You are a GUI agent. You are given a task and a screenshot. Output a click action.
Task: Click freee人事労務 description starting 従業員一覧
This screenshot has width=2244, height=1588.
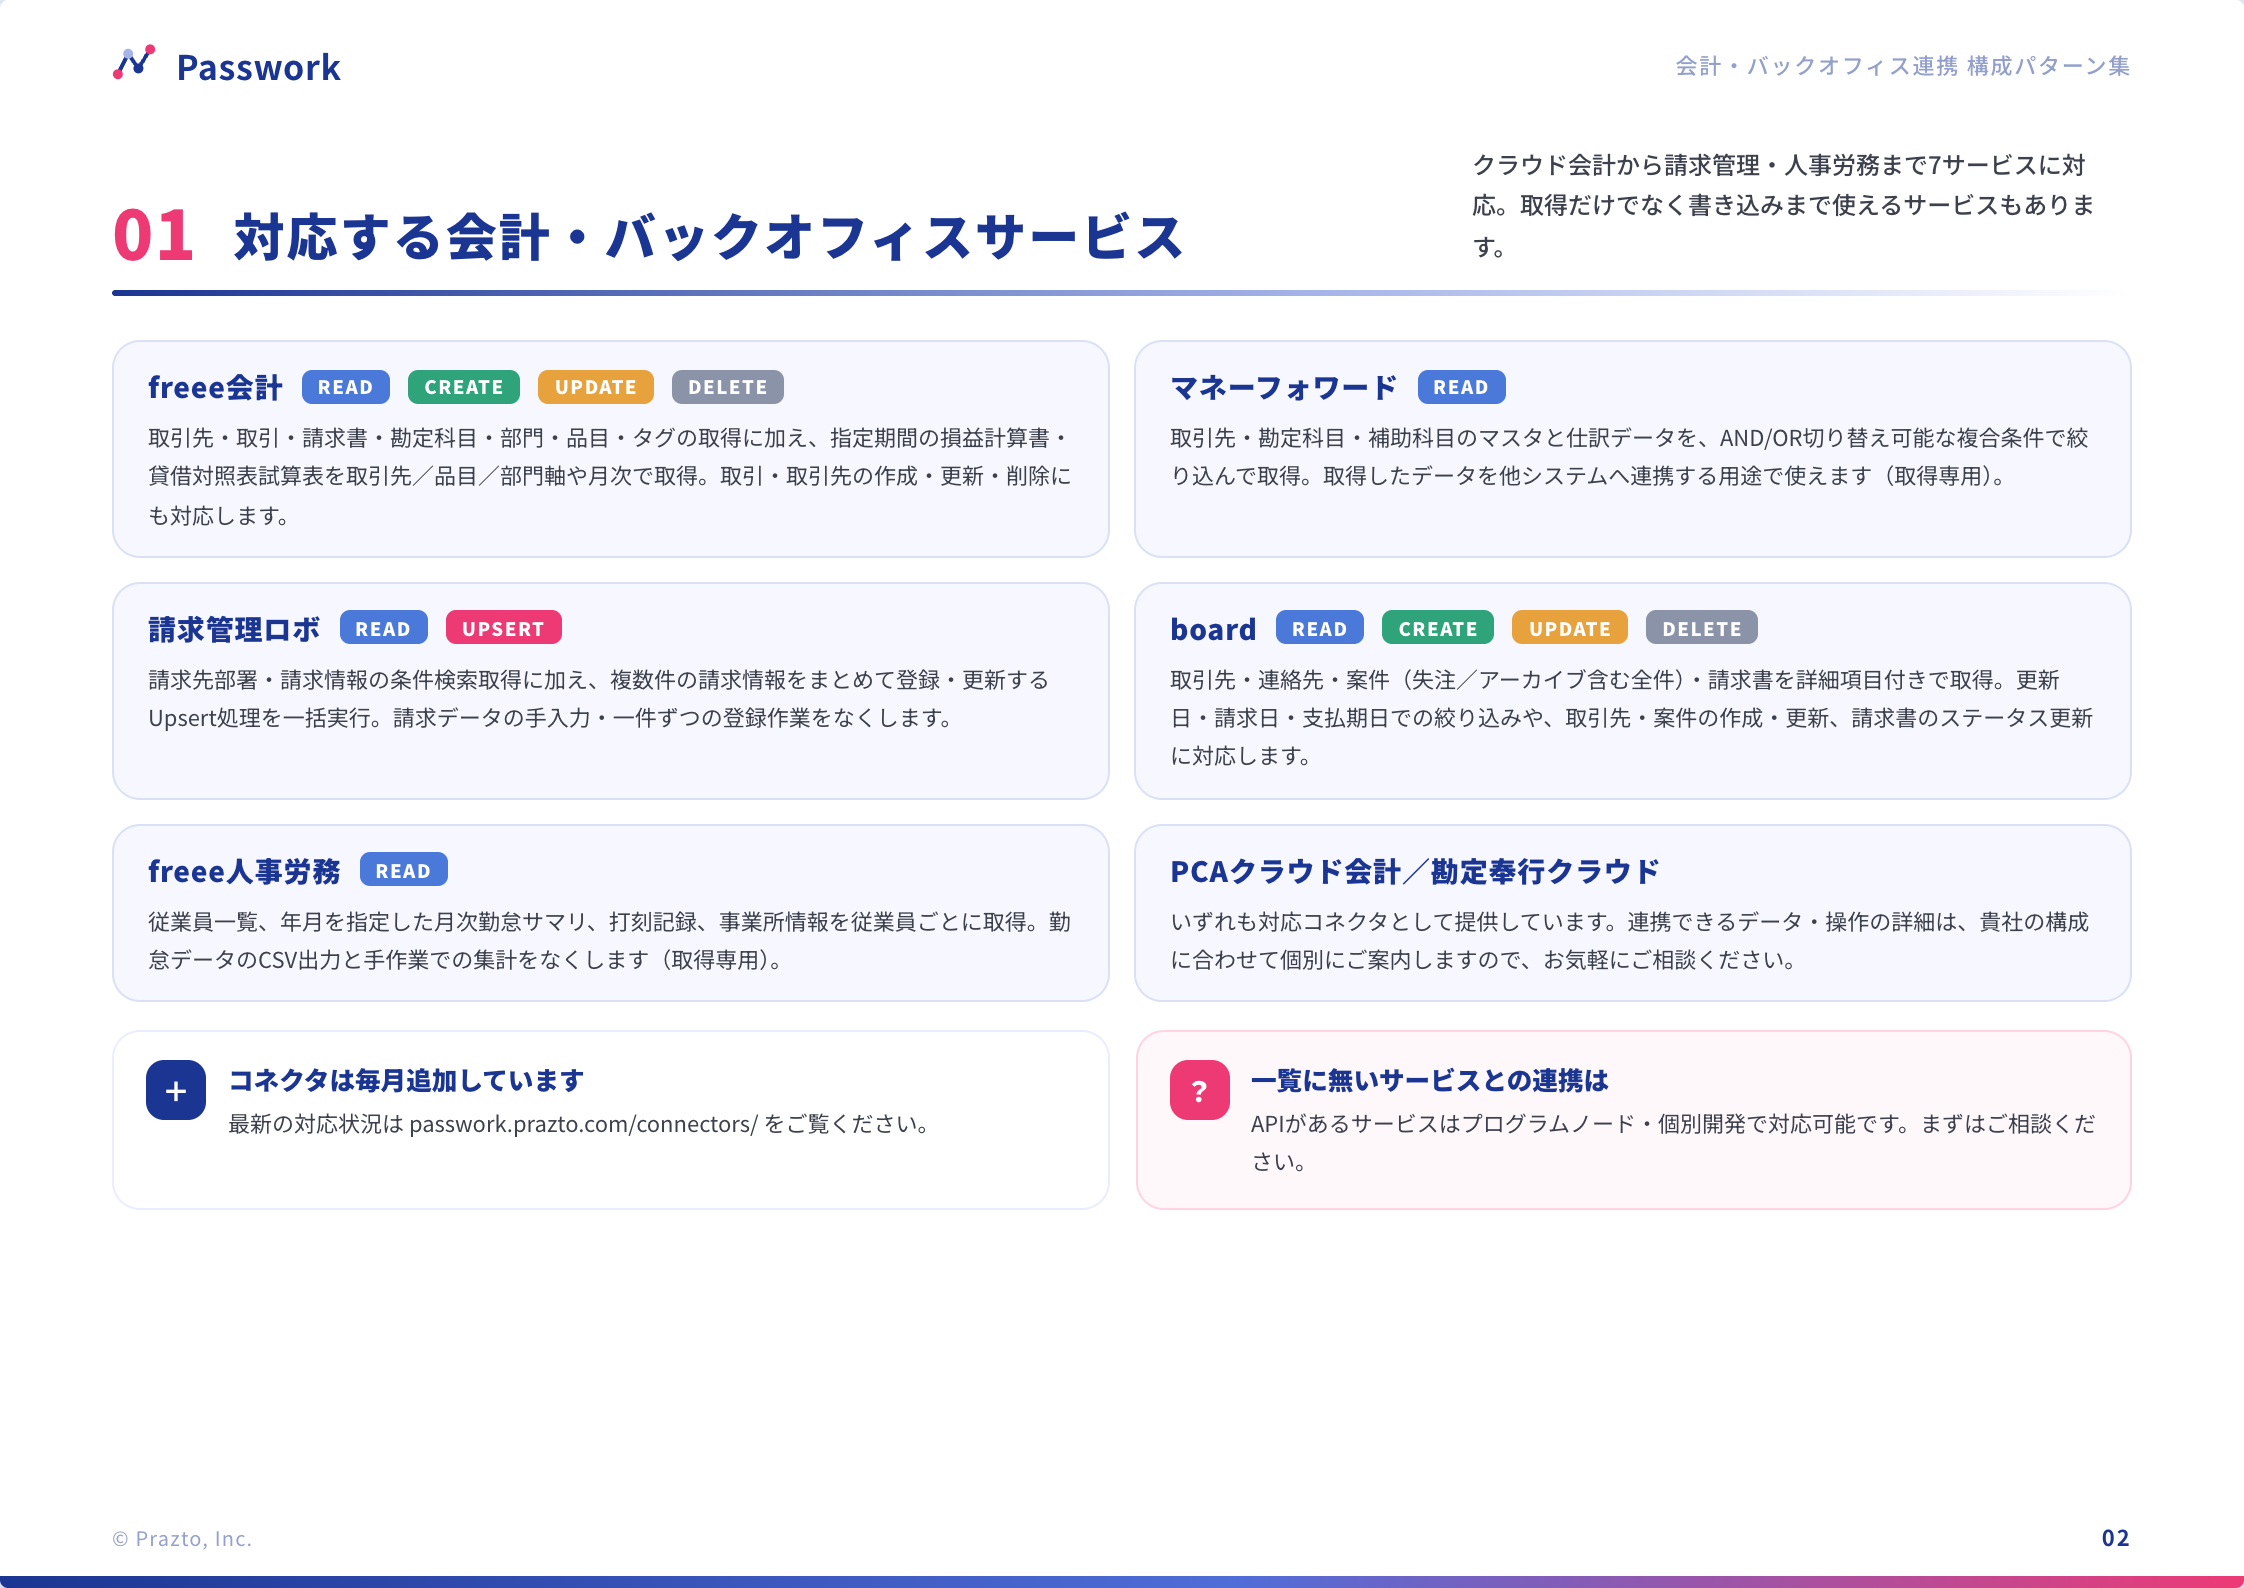click(610, 941)
